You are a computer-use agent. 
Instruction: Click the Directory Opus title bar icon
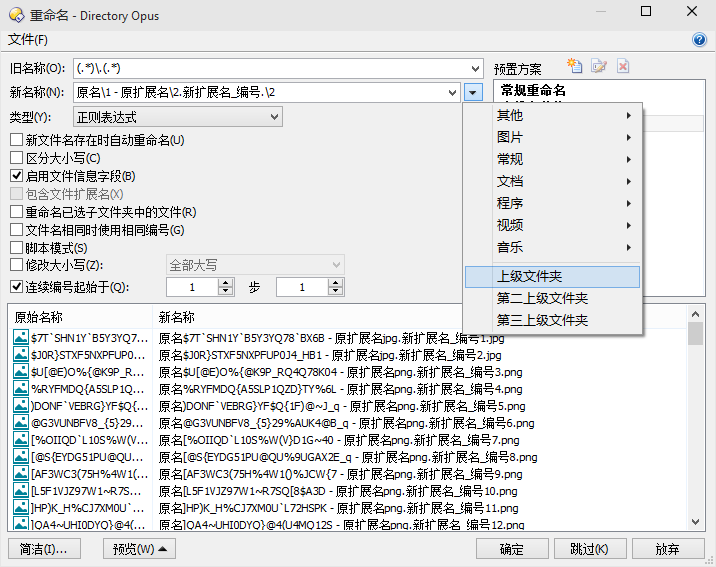pyautogui.click(x=15, y=13)
